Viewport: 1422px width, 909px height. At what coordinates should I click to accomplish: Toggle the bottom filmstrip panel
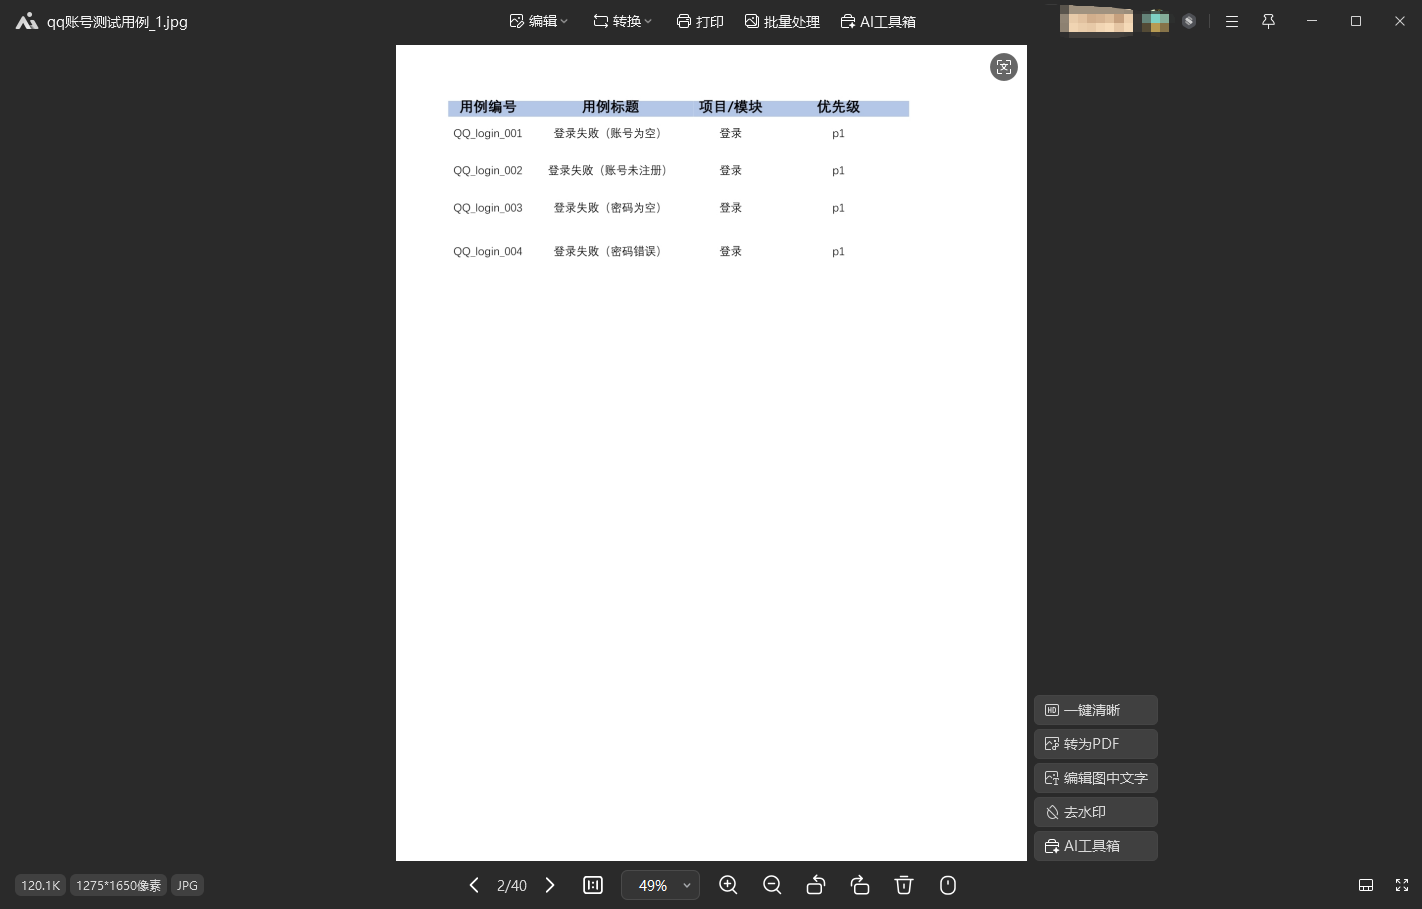pyautogui.click(x=1366, y=885)
